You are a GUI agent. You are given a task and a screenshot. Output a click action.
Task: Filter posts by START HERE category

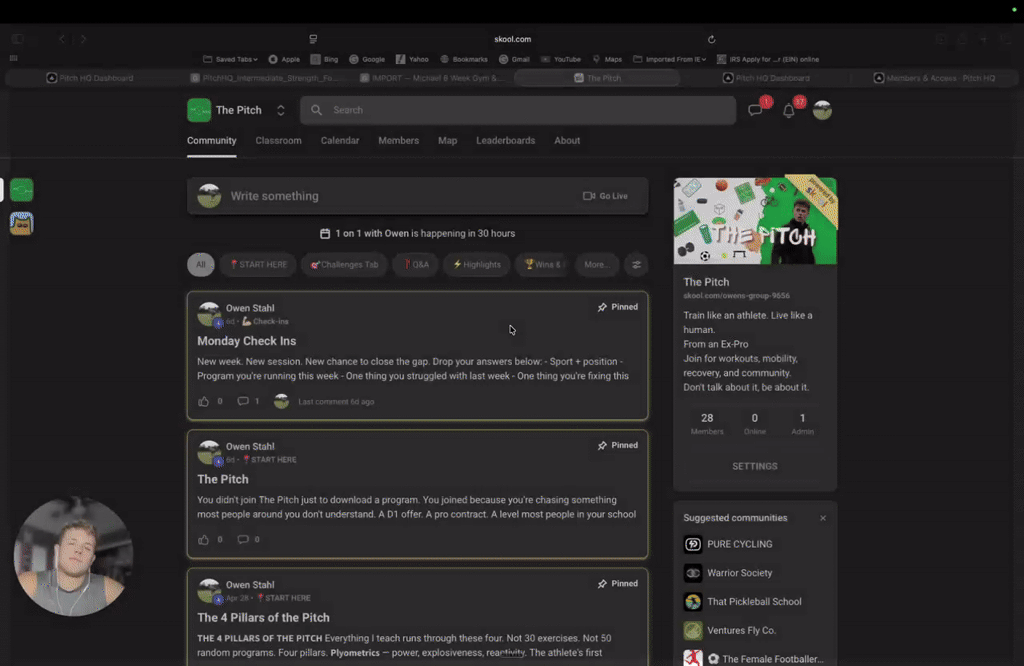tap(259, 264)
